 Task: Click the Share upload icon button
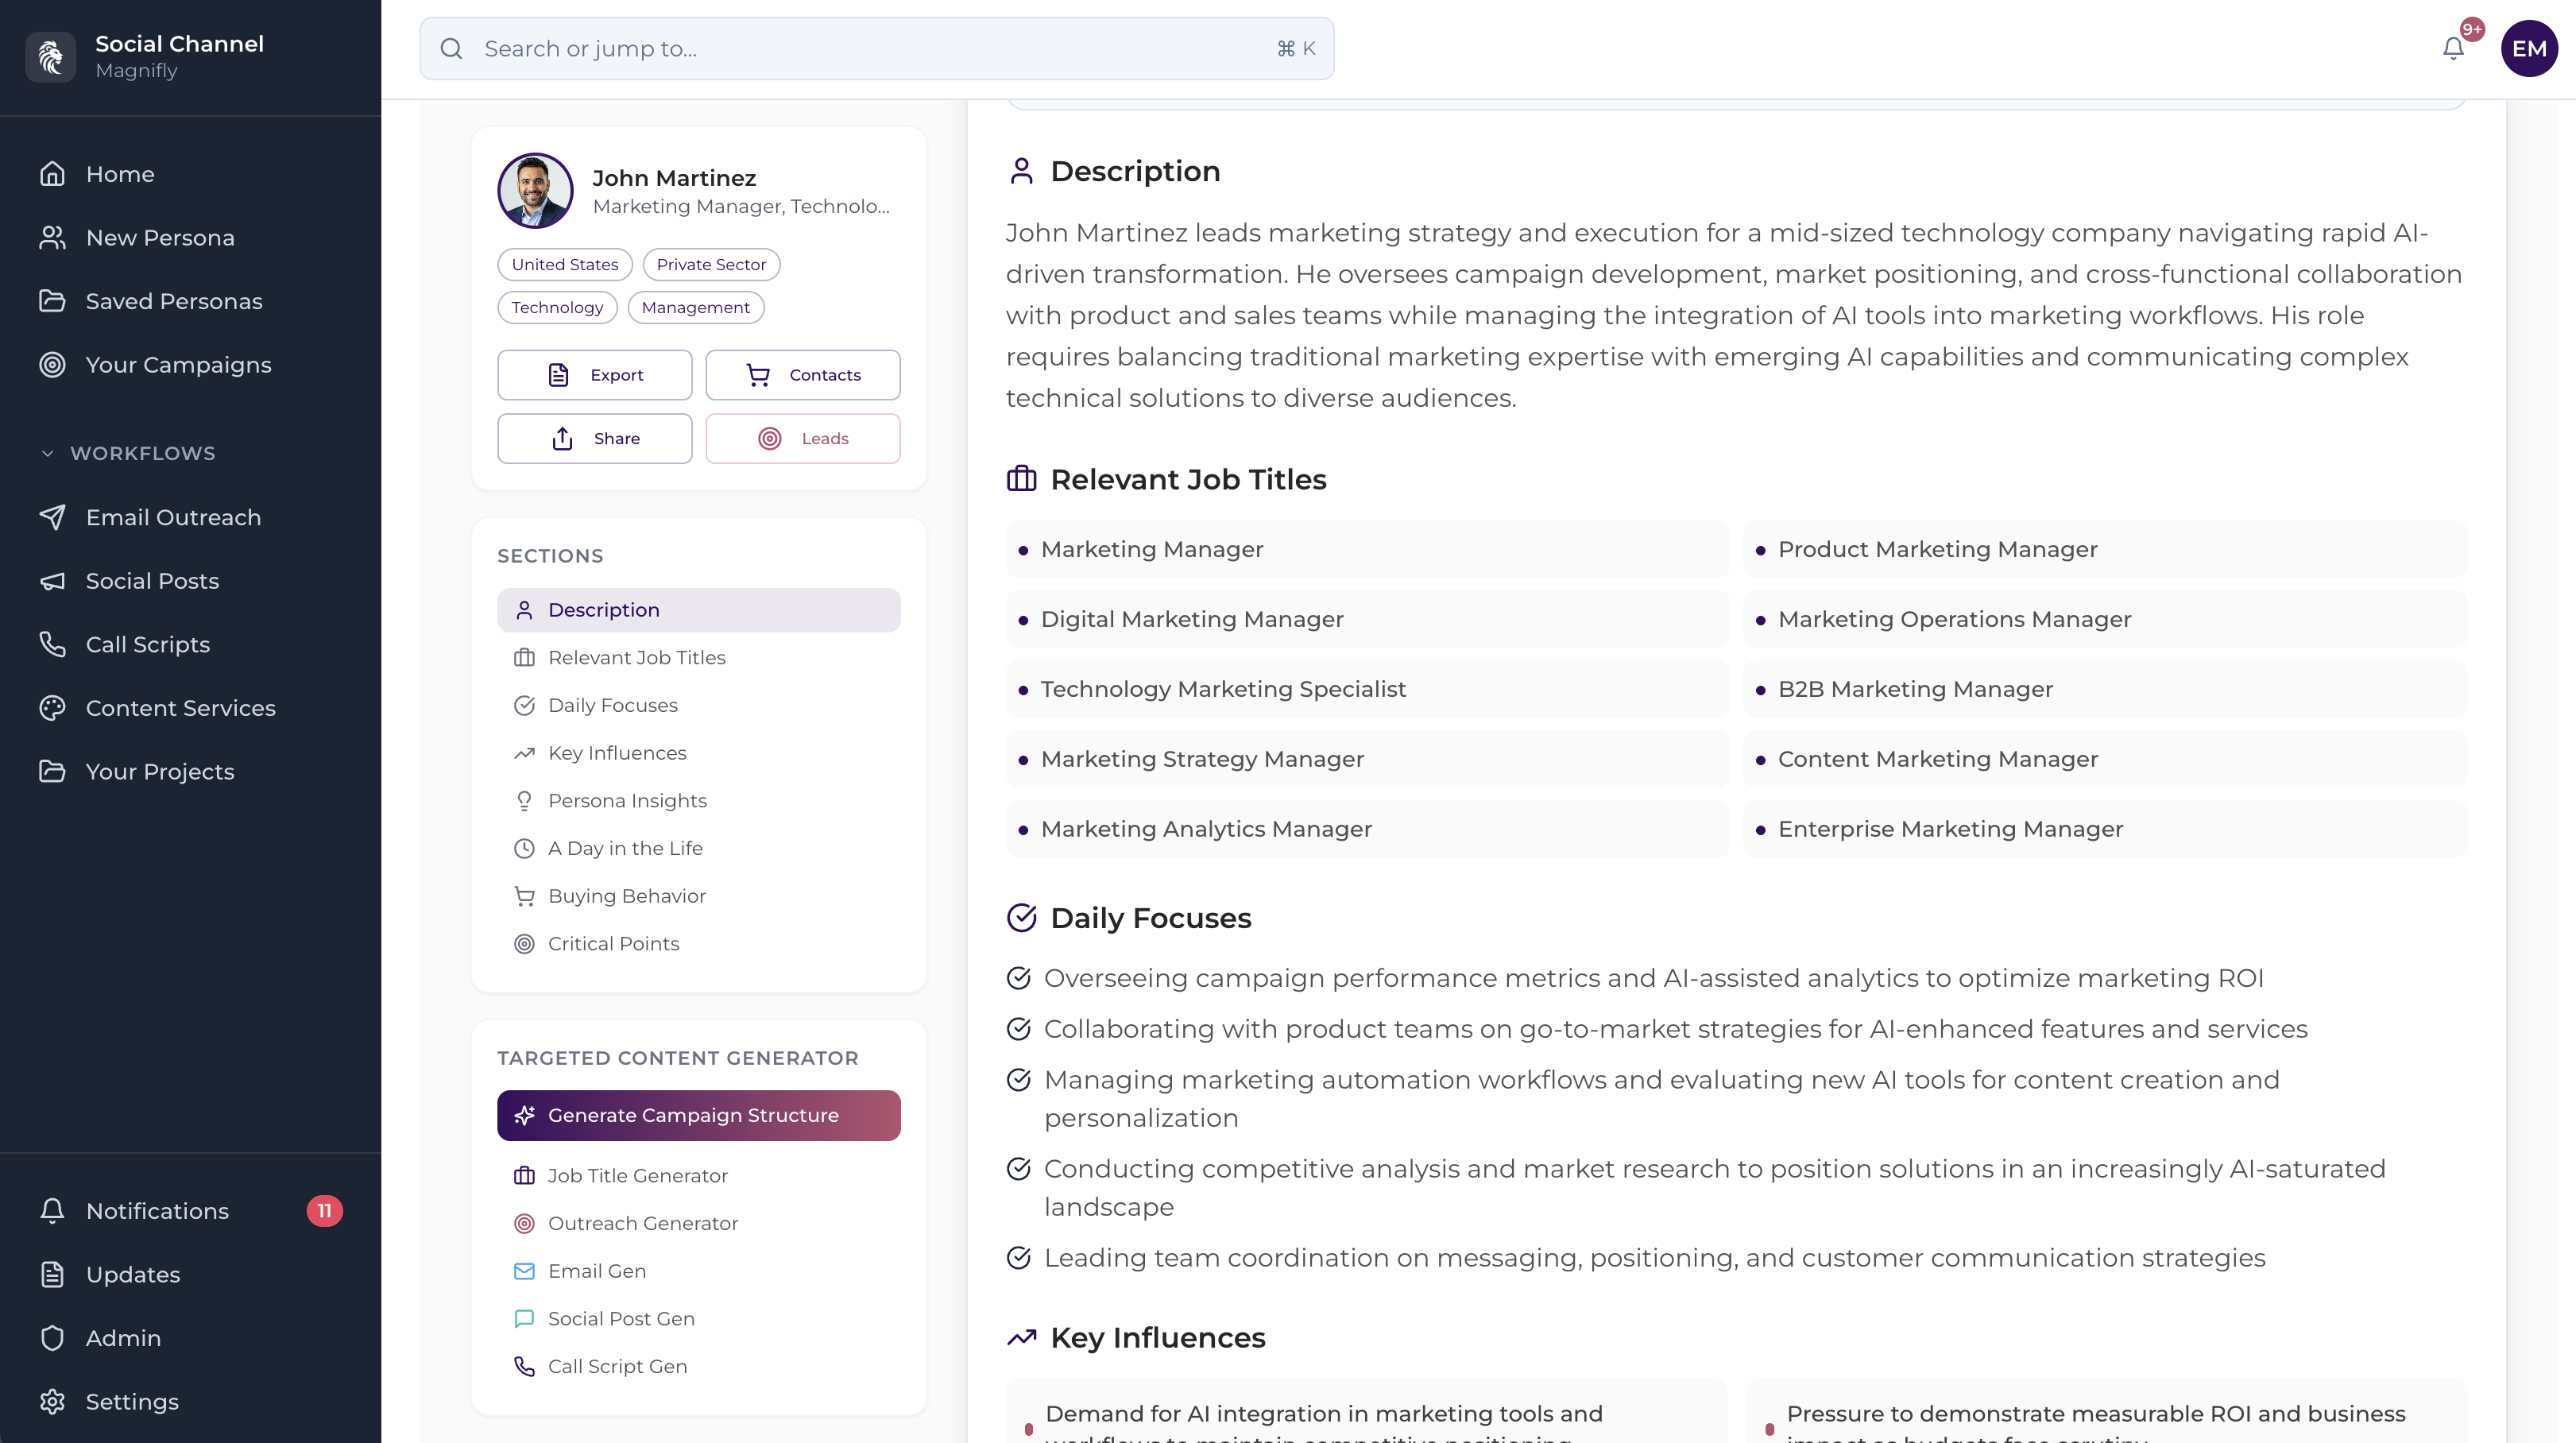[595, 439]
